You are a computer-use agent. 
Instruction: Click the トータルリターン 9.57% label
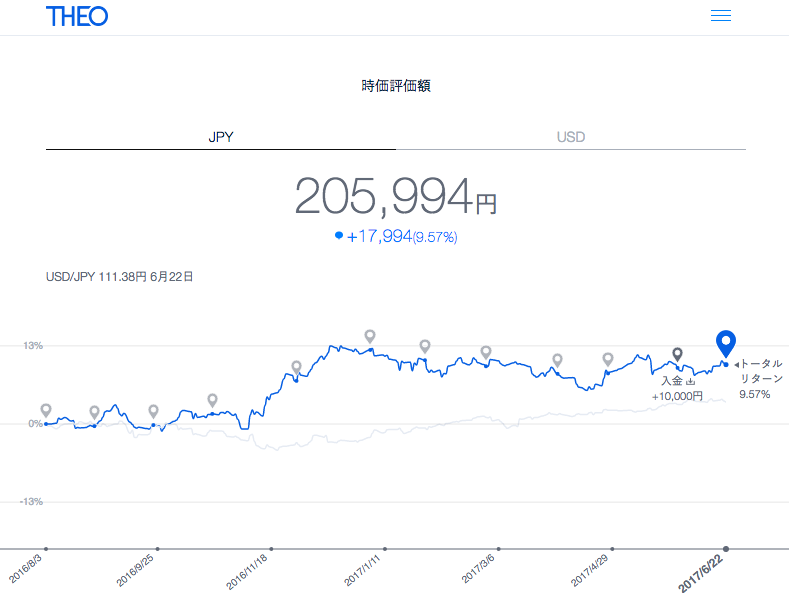click(x=760, y=379)
